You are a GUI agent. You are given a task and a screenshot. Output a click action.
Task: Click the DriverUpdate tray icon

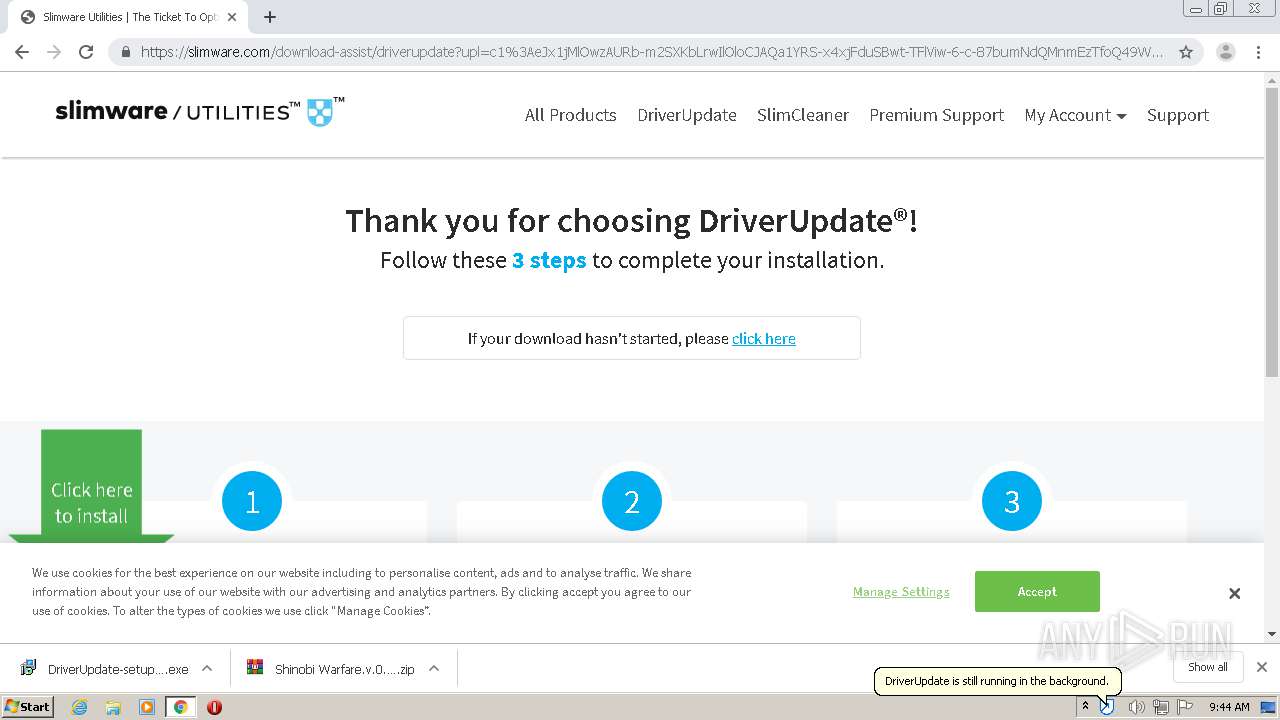coord(1107,707)
